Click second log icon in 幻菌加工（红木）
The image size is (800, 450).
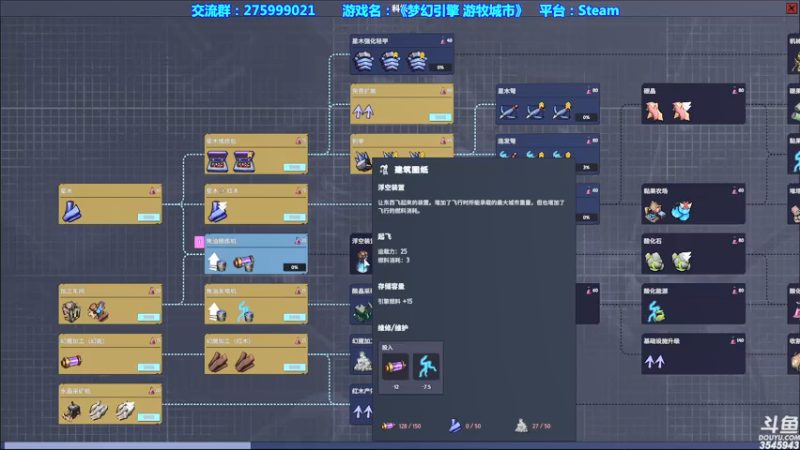244,361
